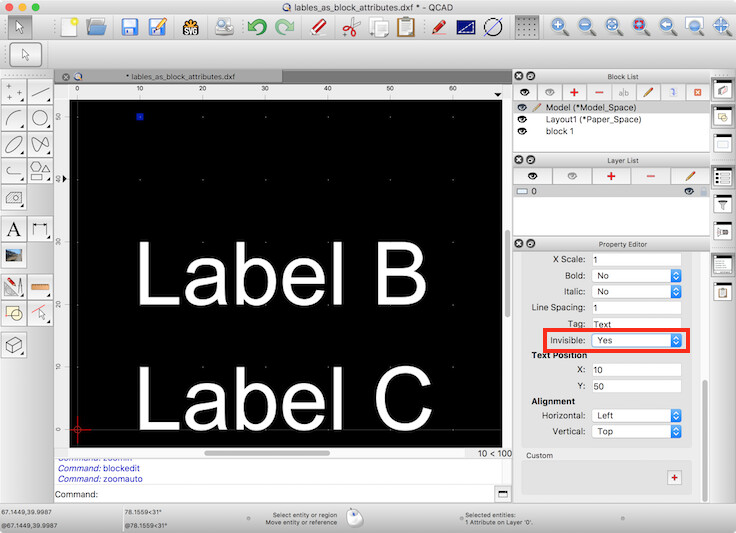Click the Text Position Y field
Image resolution: width=736 pixels, height=533 pixels.
click(636, 386)
